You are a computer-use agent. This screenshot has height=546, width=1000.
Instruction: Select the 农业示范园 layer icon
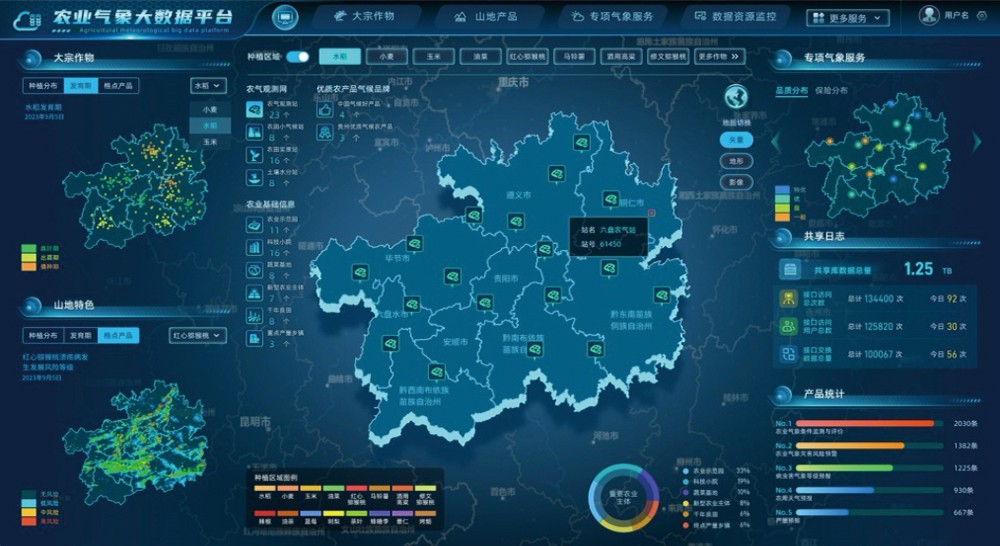tap(254, 225)
